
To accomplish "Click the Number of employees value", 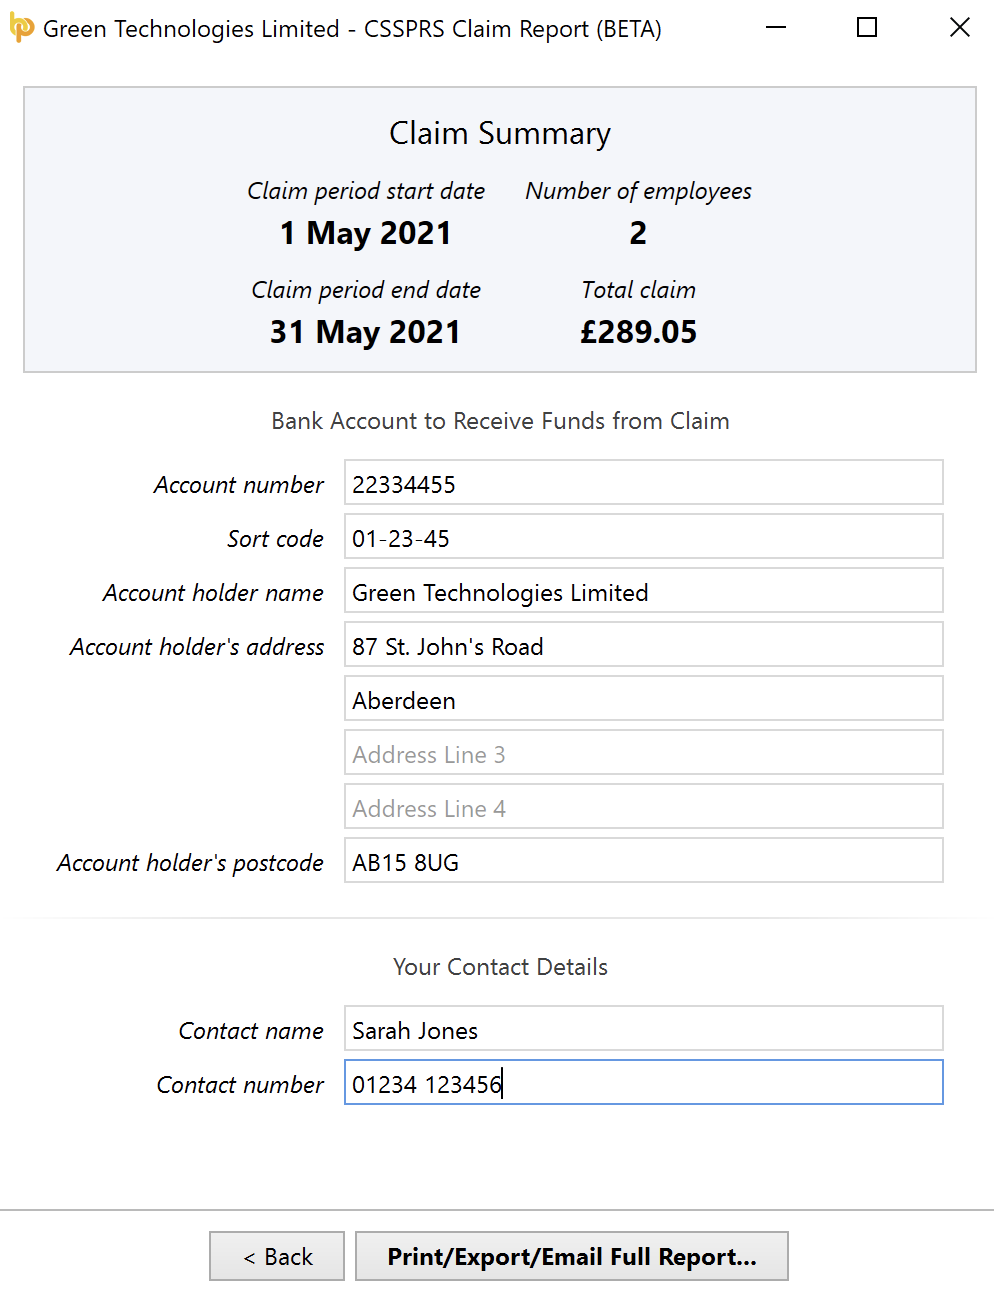I will click(638, 233).
